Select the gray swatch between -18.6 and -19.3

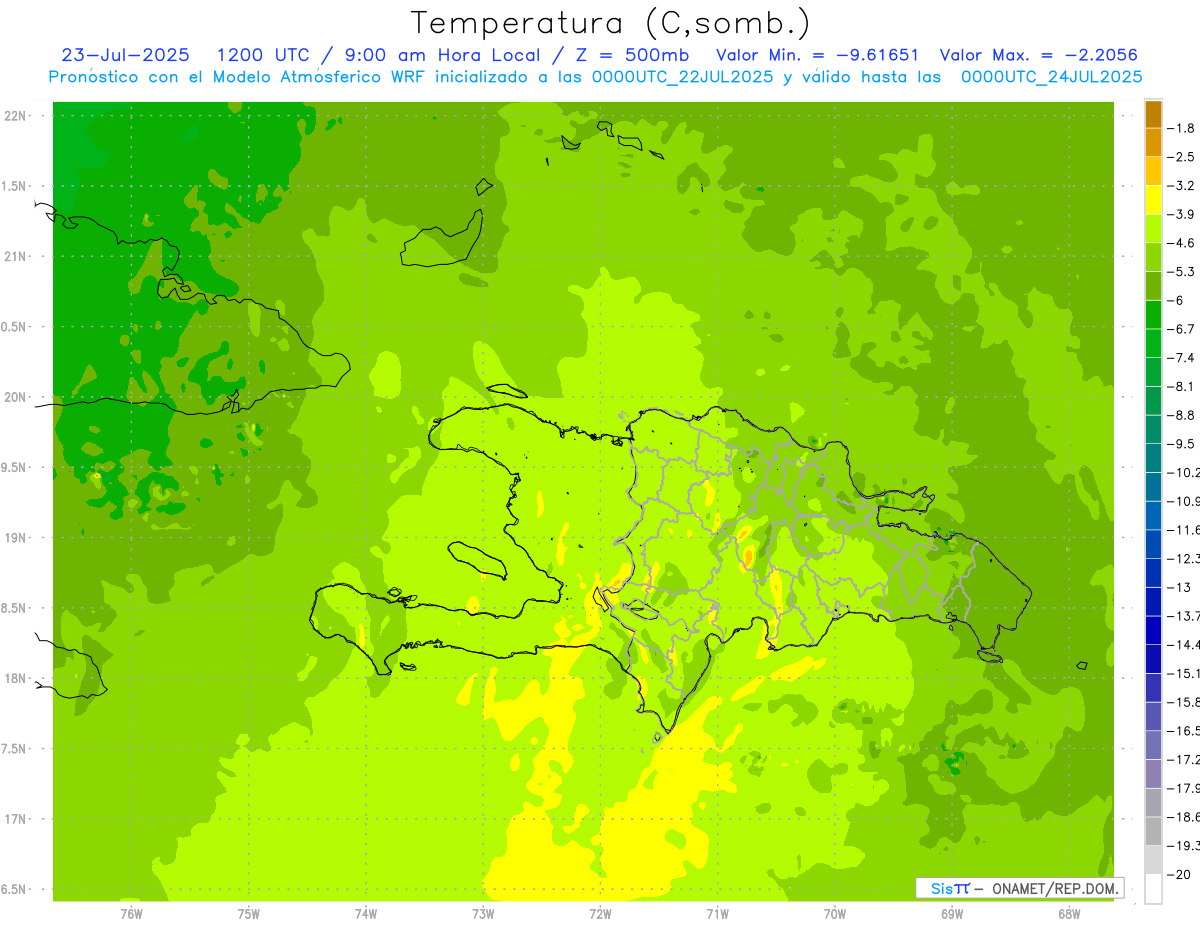1153,831
